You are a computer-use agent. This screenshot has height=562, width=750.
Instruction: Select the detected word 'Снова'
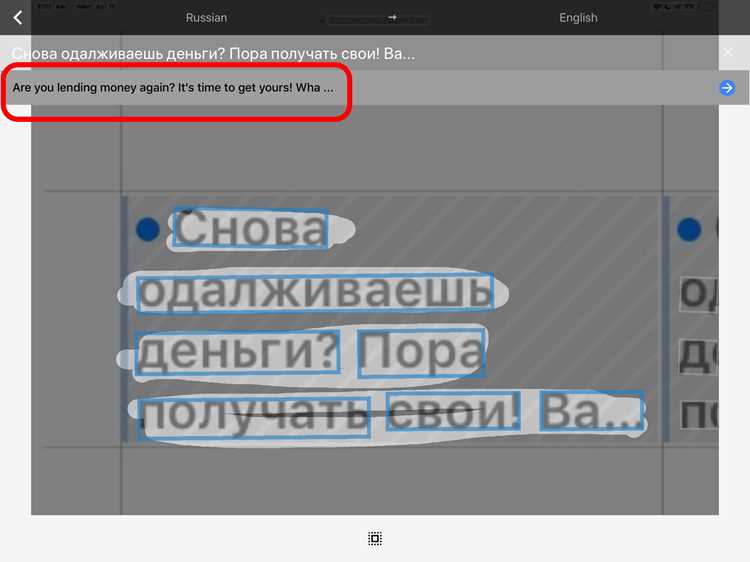(250, 229)
